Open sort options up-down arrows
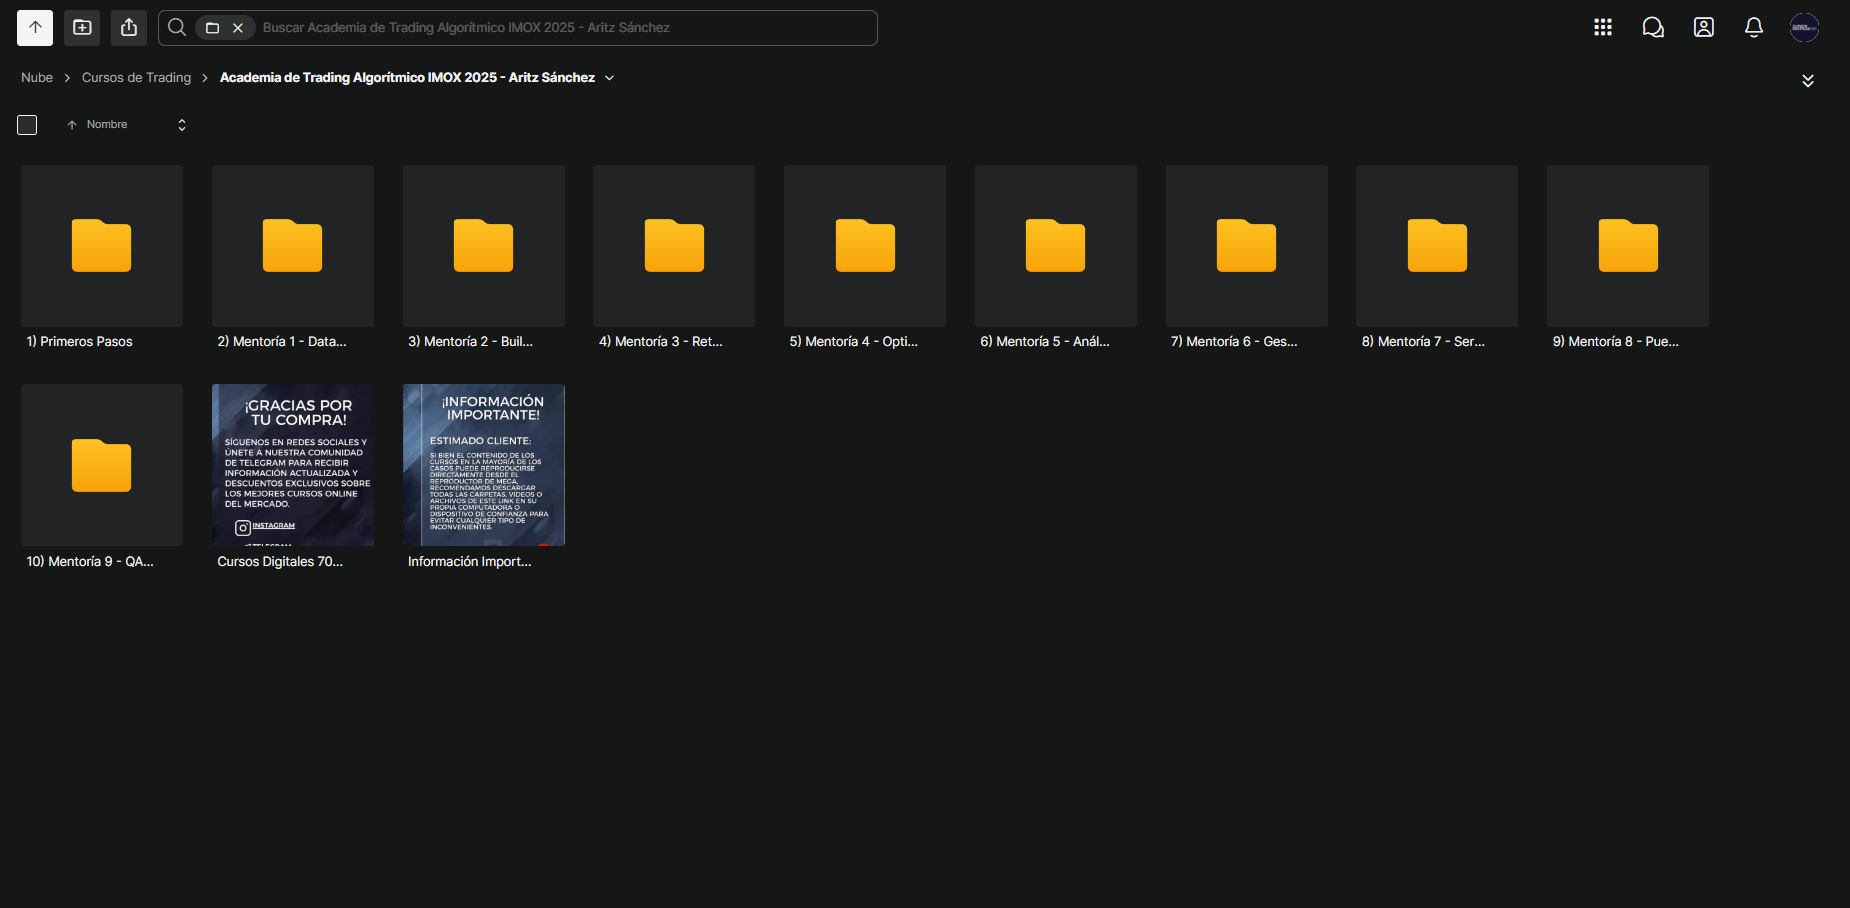The height and width of the screenshot is (908, 1850). [x=182, y=125]
